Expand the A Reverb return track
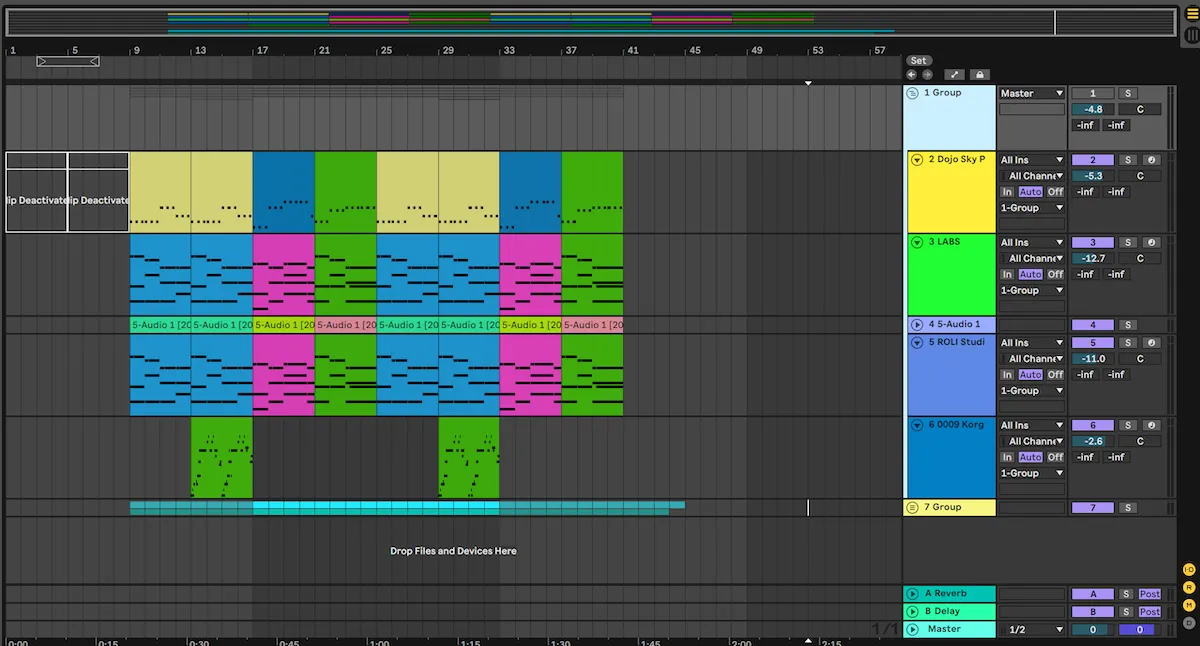Screen dimensions: 1200x646 [x=912, y=594]
